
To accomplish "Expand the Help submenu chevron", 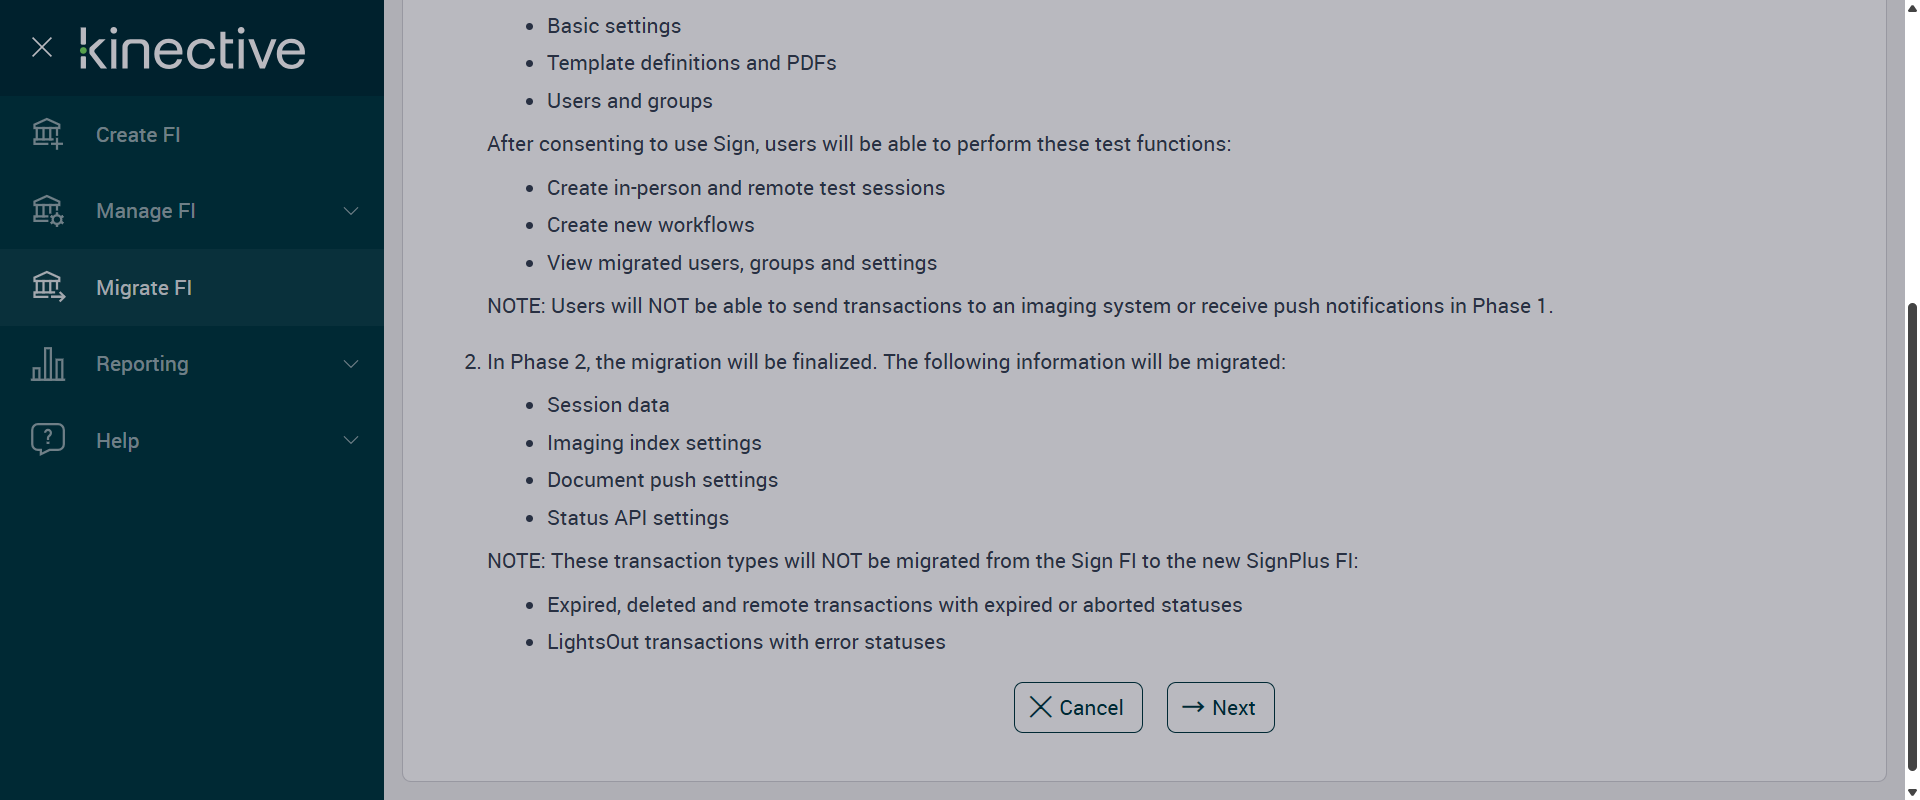I will (x=351, y=440).
